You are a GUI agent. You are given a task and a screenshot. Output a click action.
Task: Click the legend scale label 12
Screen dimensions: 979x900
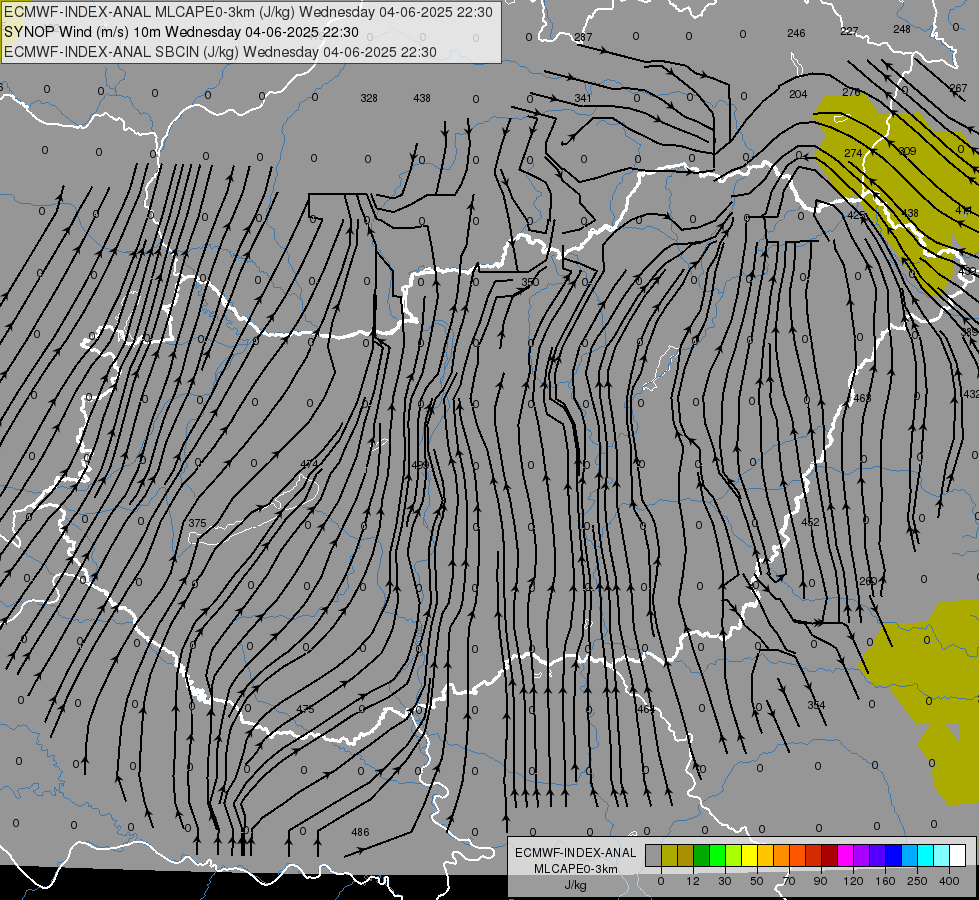[x=692, y=881]
